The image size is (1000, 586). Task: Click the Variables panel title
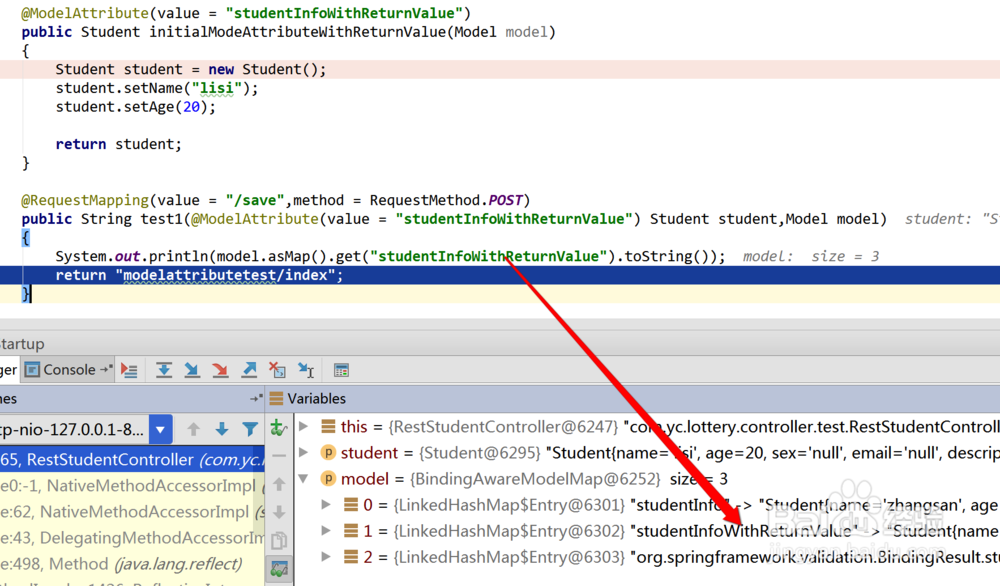(316, 399)
